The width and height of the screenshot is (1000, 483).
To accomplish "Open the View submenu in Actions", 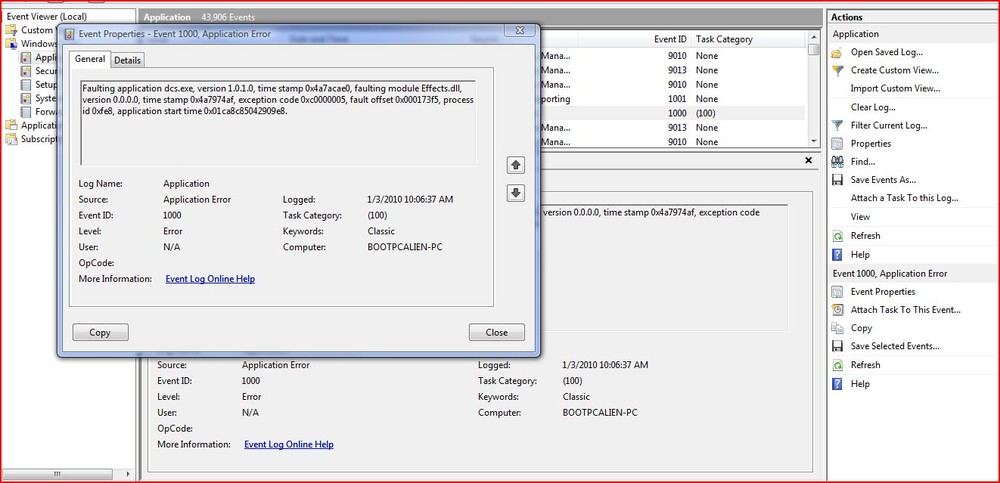I will (860, 217).
